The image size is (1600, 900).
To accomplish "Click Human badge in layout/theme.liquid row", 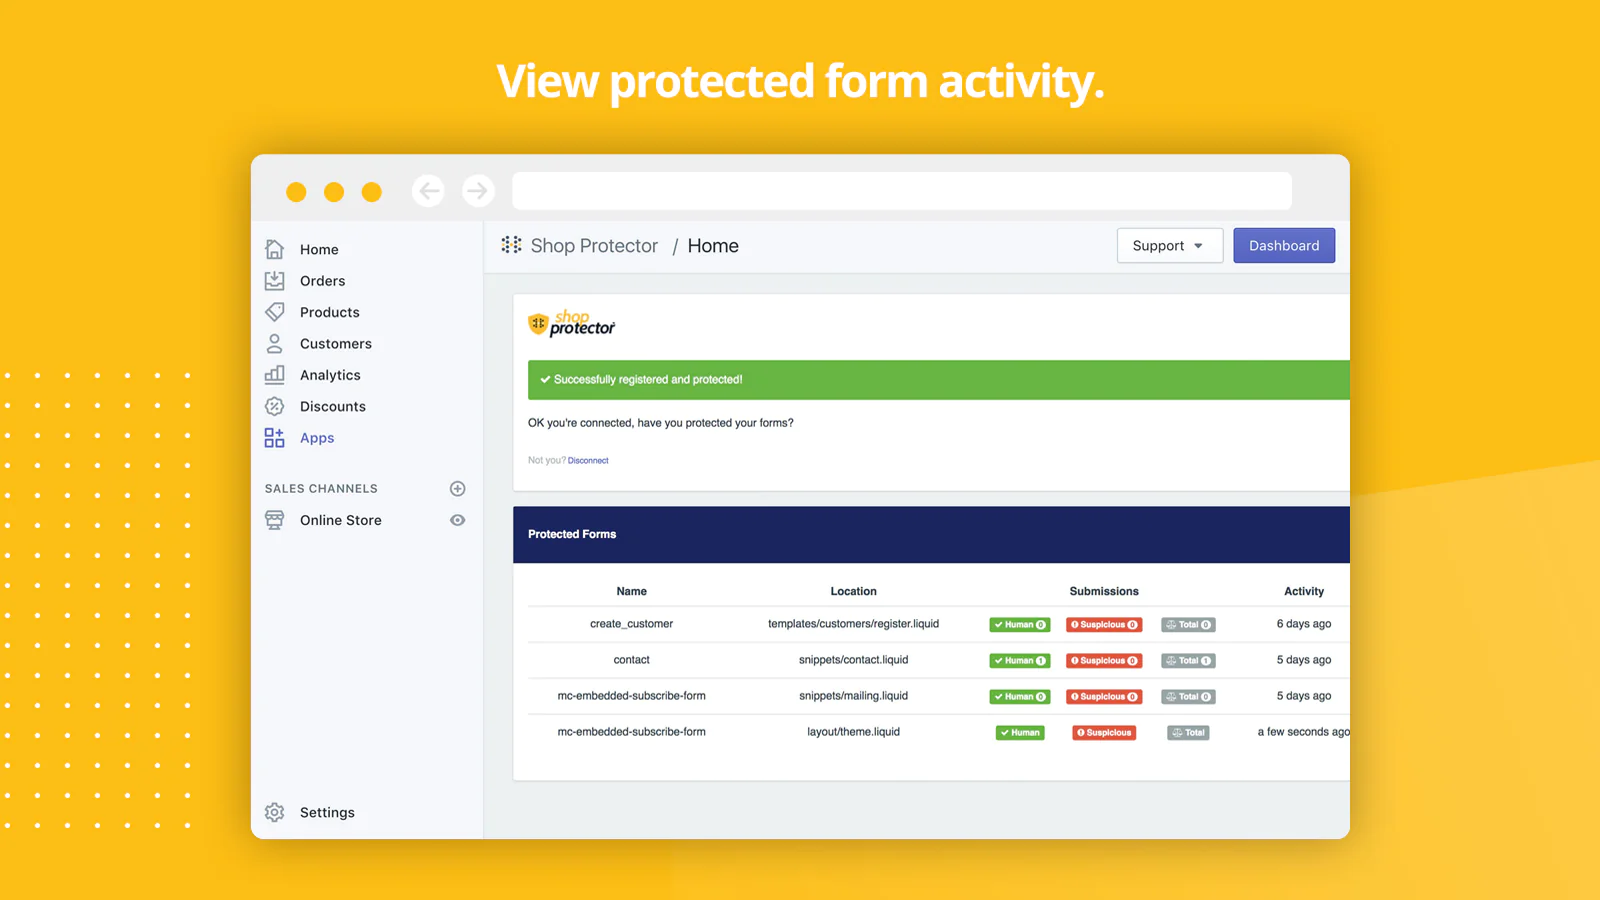I will click(1020, 733).
